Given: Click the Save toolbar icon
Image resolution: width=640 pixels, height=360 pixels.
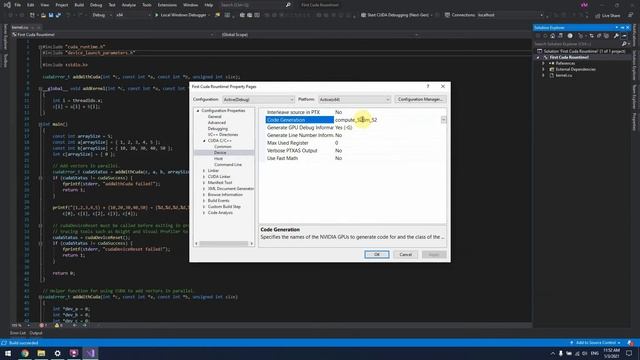Looking at the screenshot, I should 51,15.
